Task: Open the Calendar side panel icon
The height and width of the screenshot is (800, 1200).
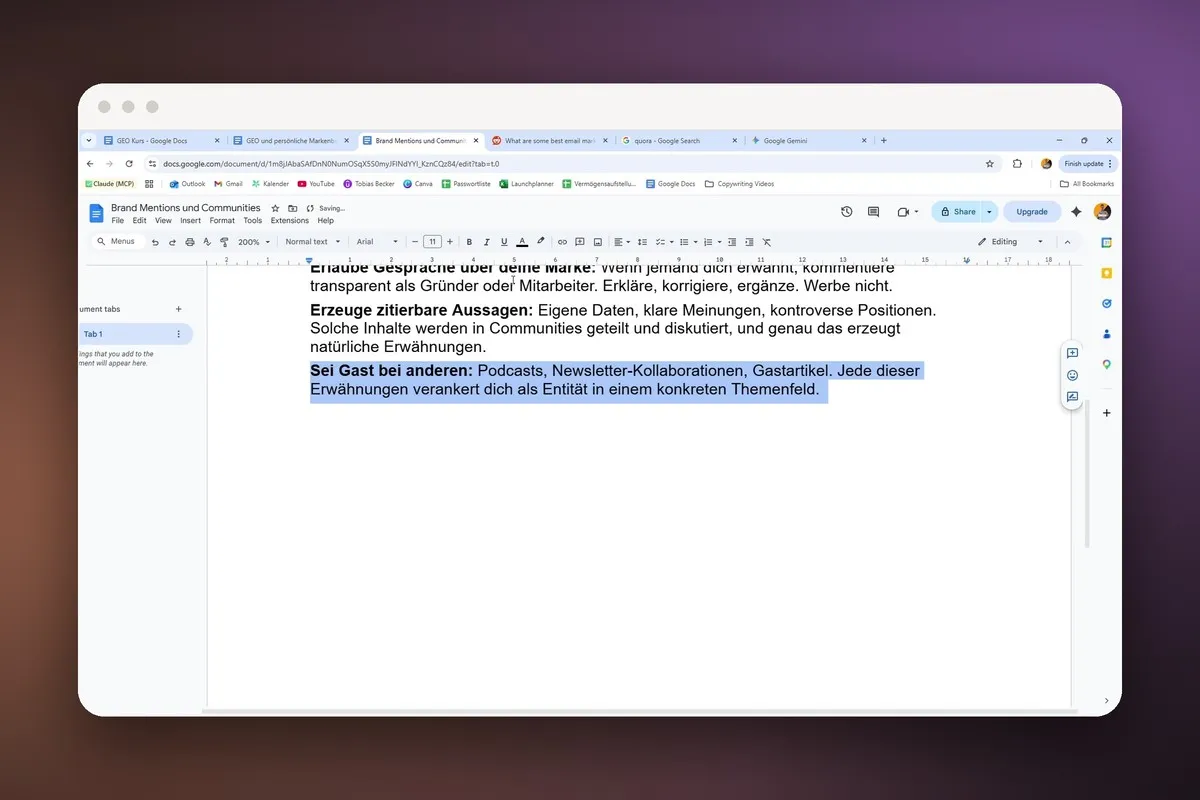Action: (1106, 243)
